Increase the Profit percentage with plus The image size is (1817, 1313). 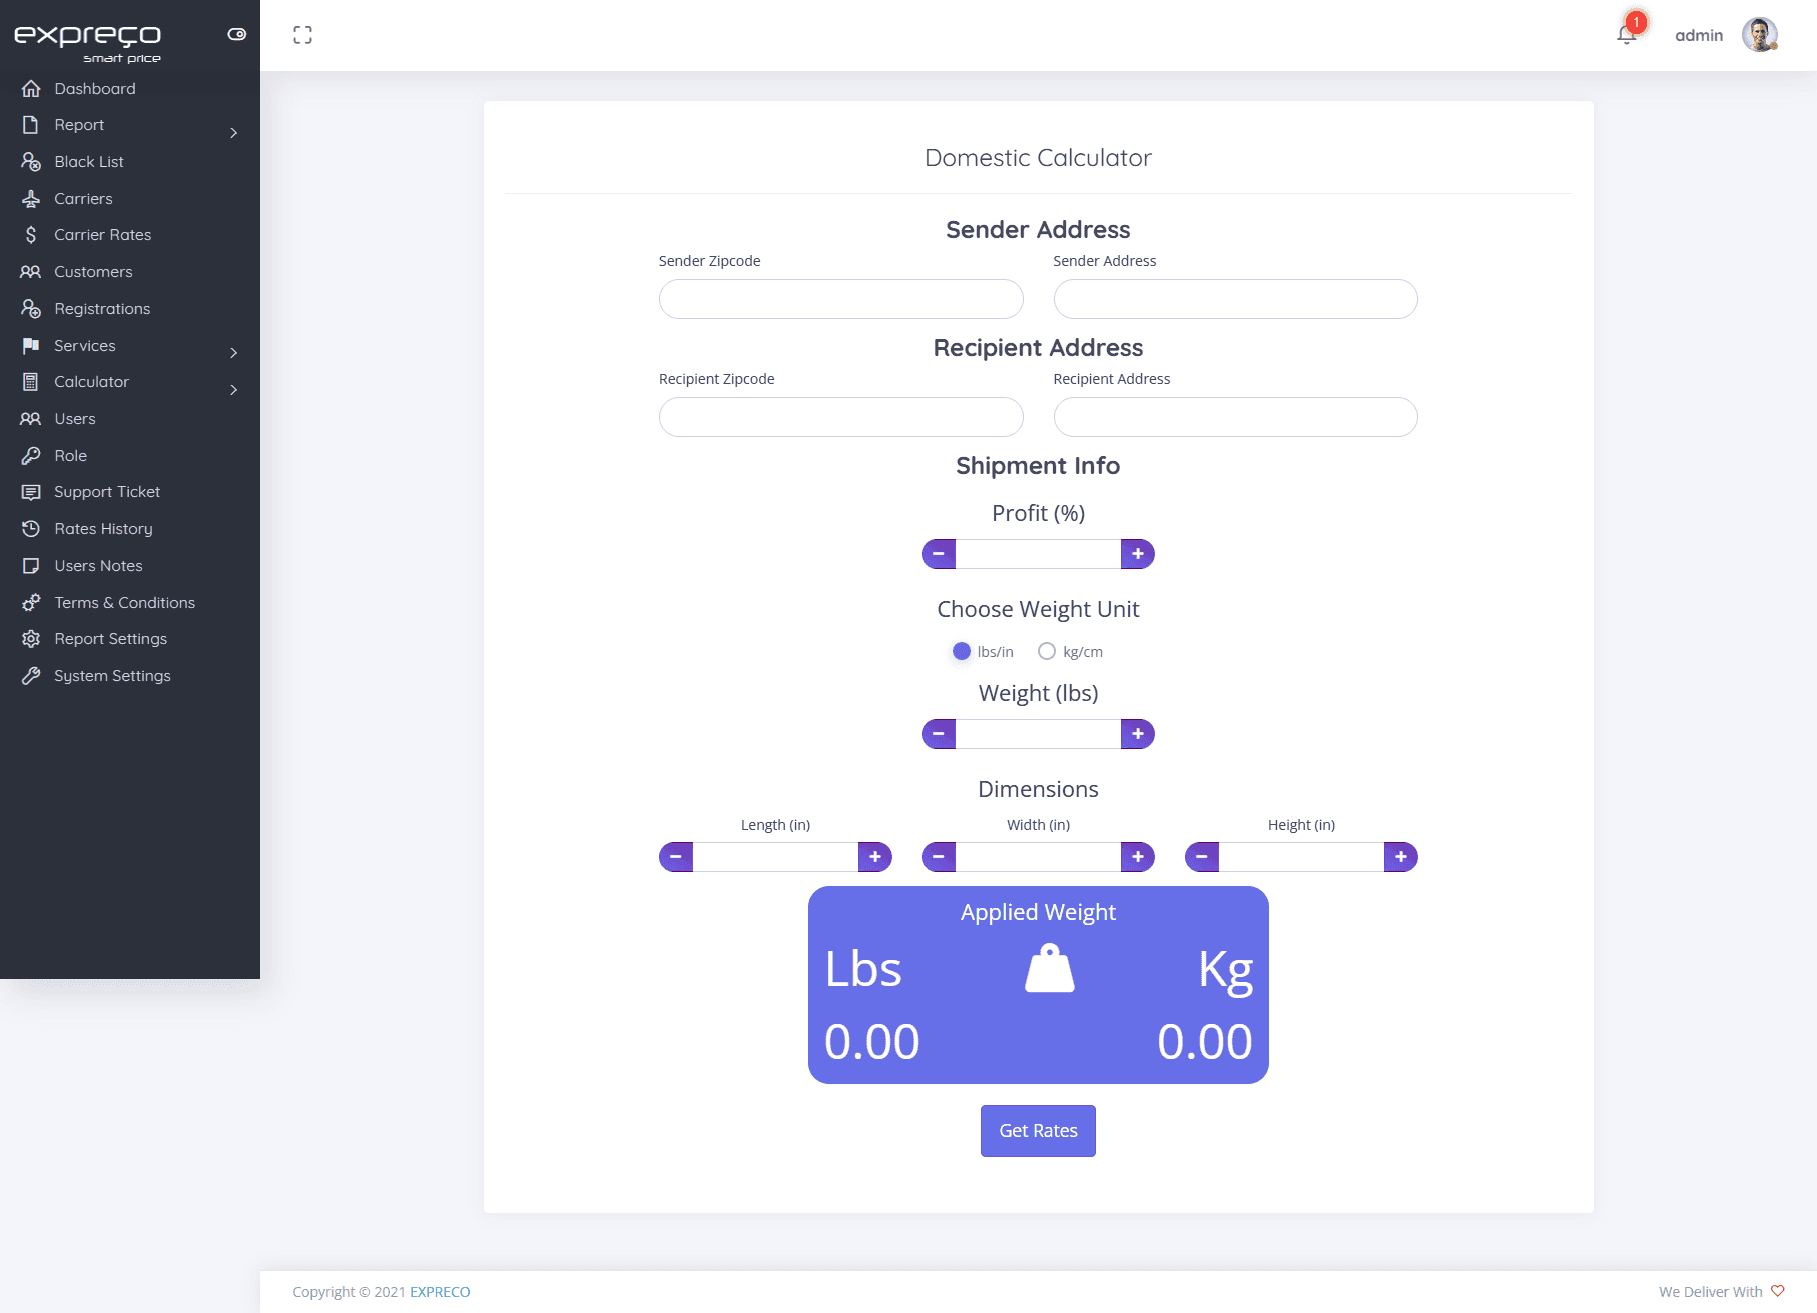1138,554
